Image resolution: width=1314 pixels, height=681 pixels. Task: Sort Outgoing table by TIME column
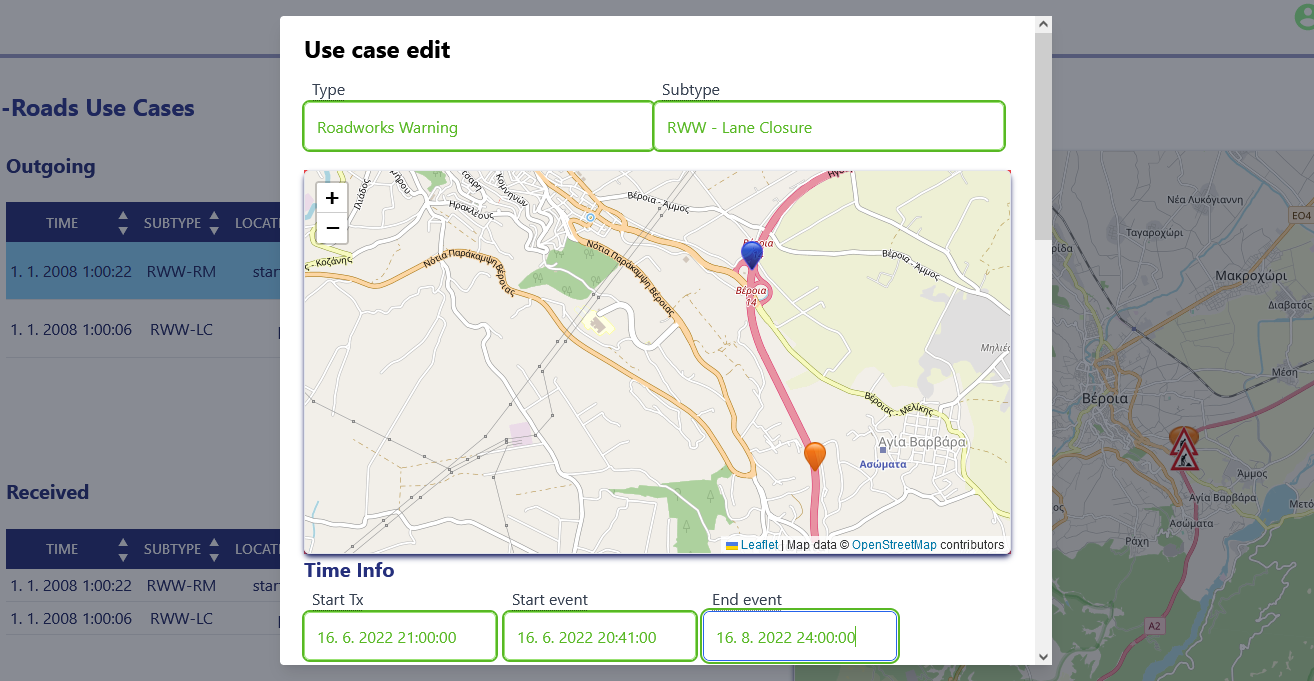coord(122,223)
